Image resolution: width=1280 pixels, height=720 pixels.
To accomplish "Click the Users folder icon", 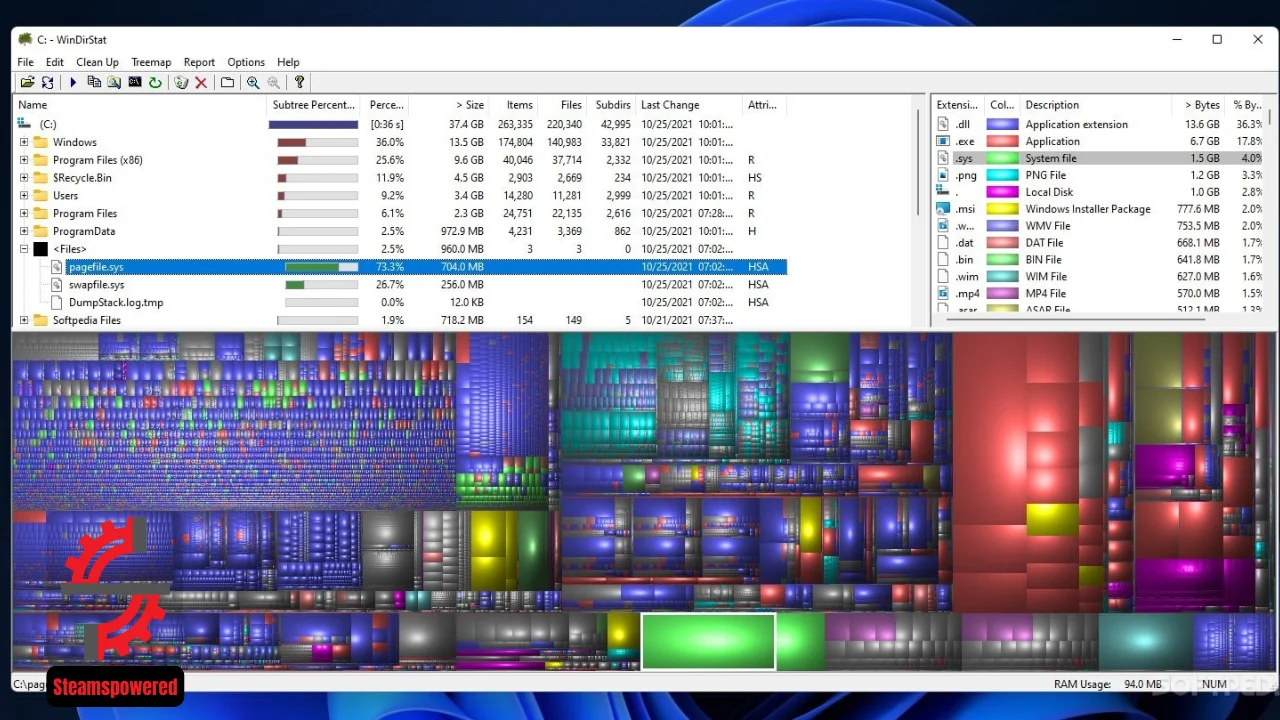I will [x=40, y=196].
